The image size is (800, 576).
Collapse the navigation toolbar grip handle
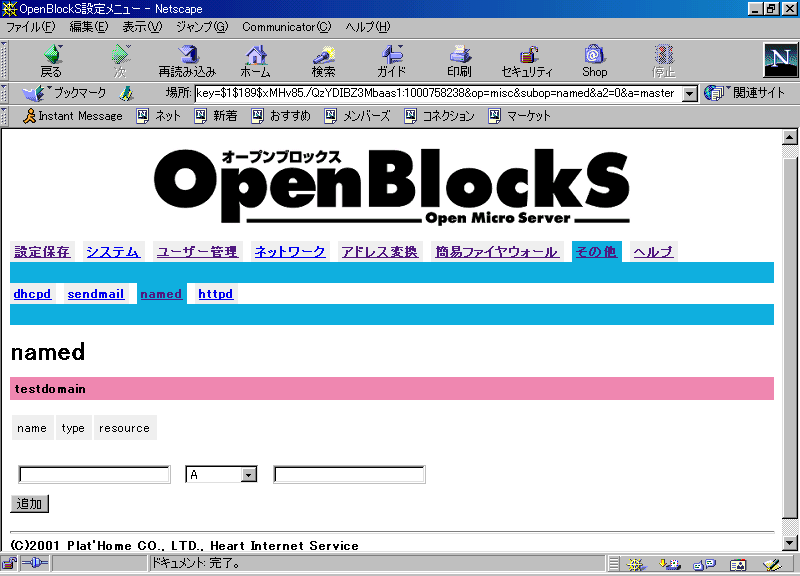click(x=4, y=60)
